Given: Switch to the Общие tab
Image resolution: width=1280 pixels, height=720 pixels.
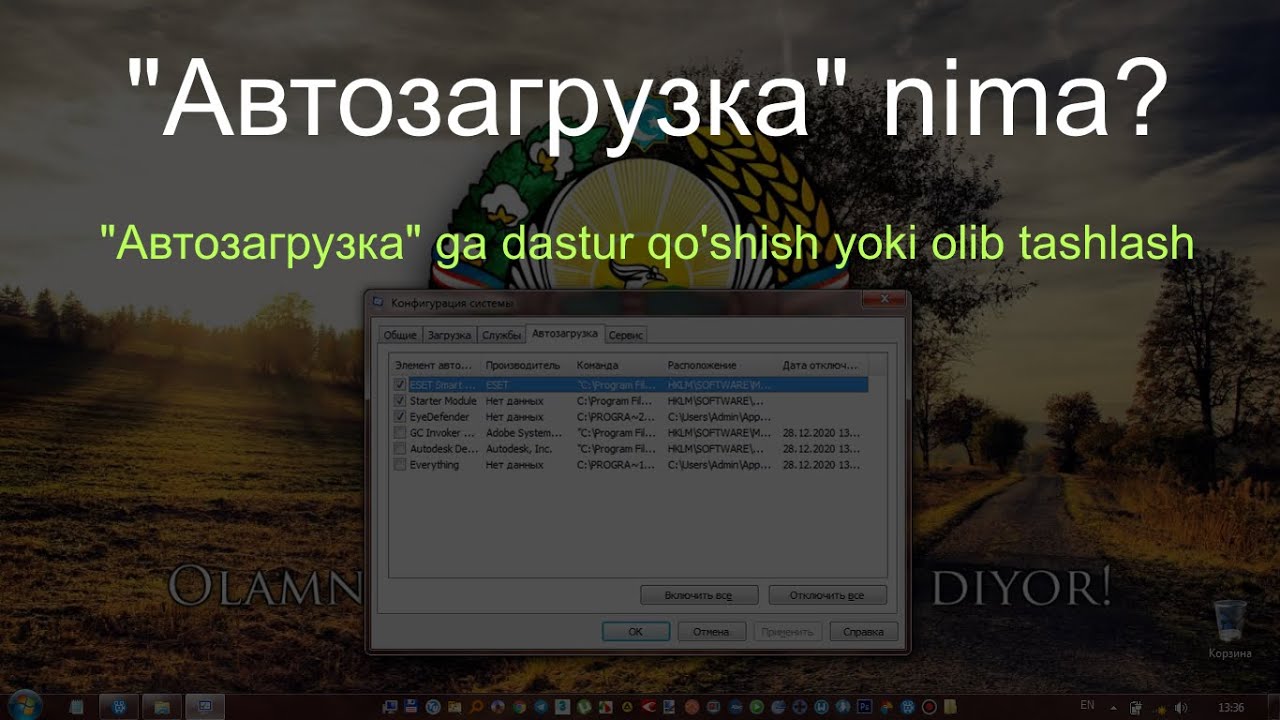Looking at the screenshot, I should point(400,335).
